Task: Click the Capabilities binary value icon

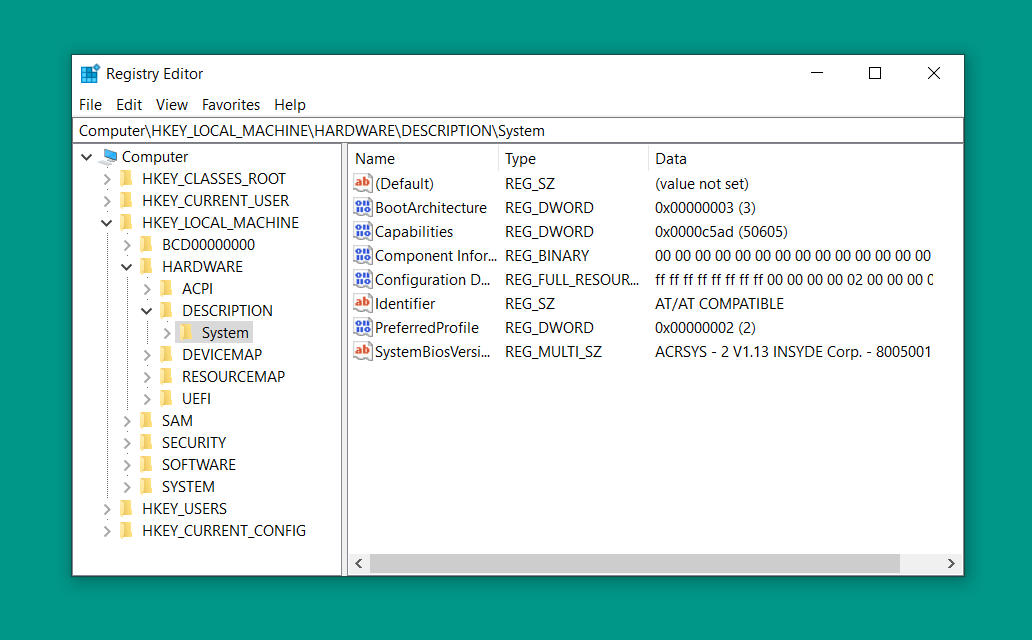Action: pyautogui.click(x=363, y=231)
